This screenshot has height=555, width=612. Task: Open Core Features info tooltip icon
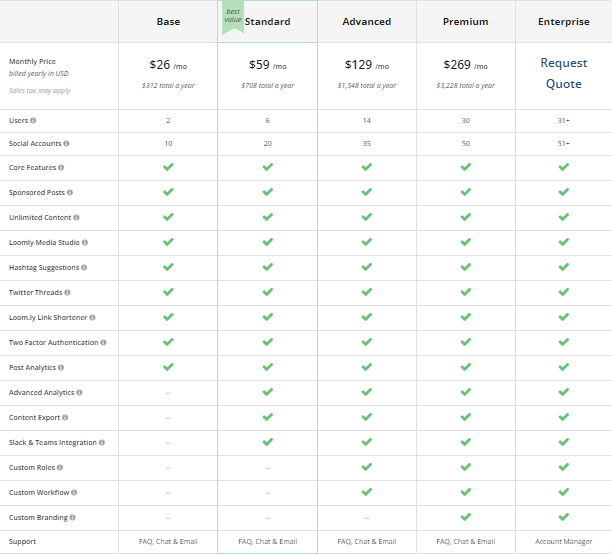pyautogui.click(x=61, y=168)
